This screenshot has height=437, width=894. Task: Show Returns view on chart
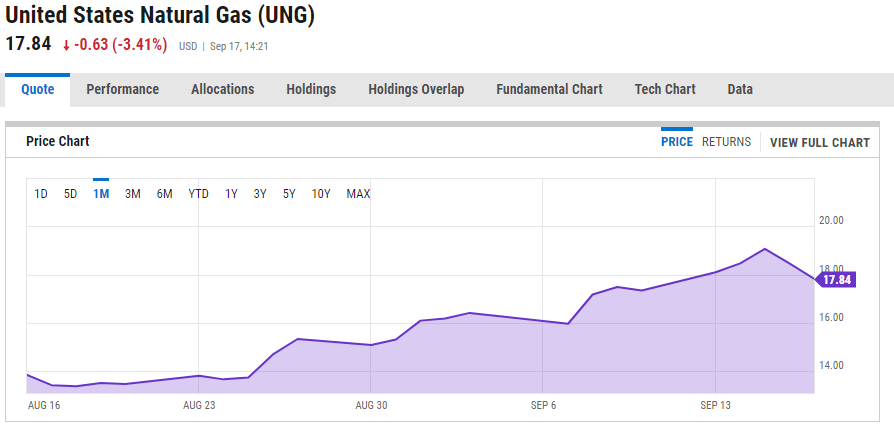point(726,142)
